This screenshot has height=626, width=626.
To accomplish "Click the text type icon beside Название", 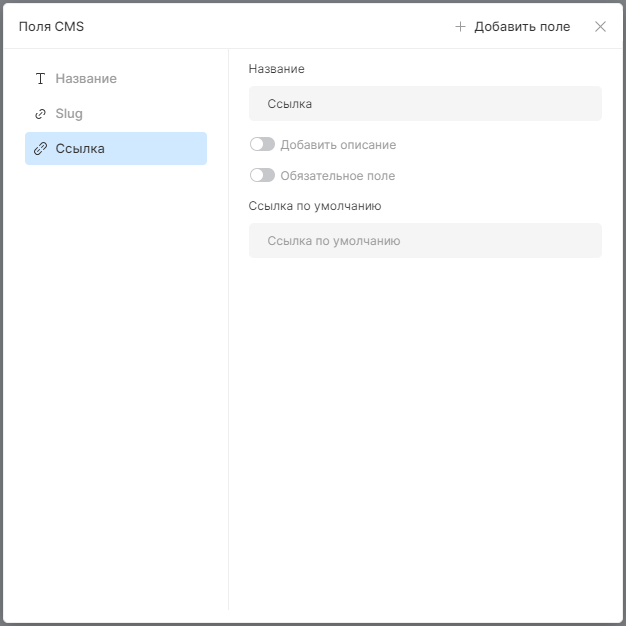I will [x=40, y=79].
